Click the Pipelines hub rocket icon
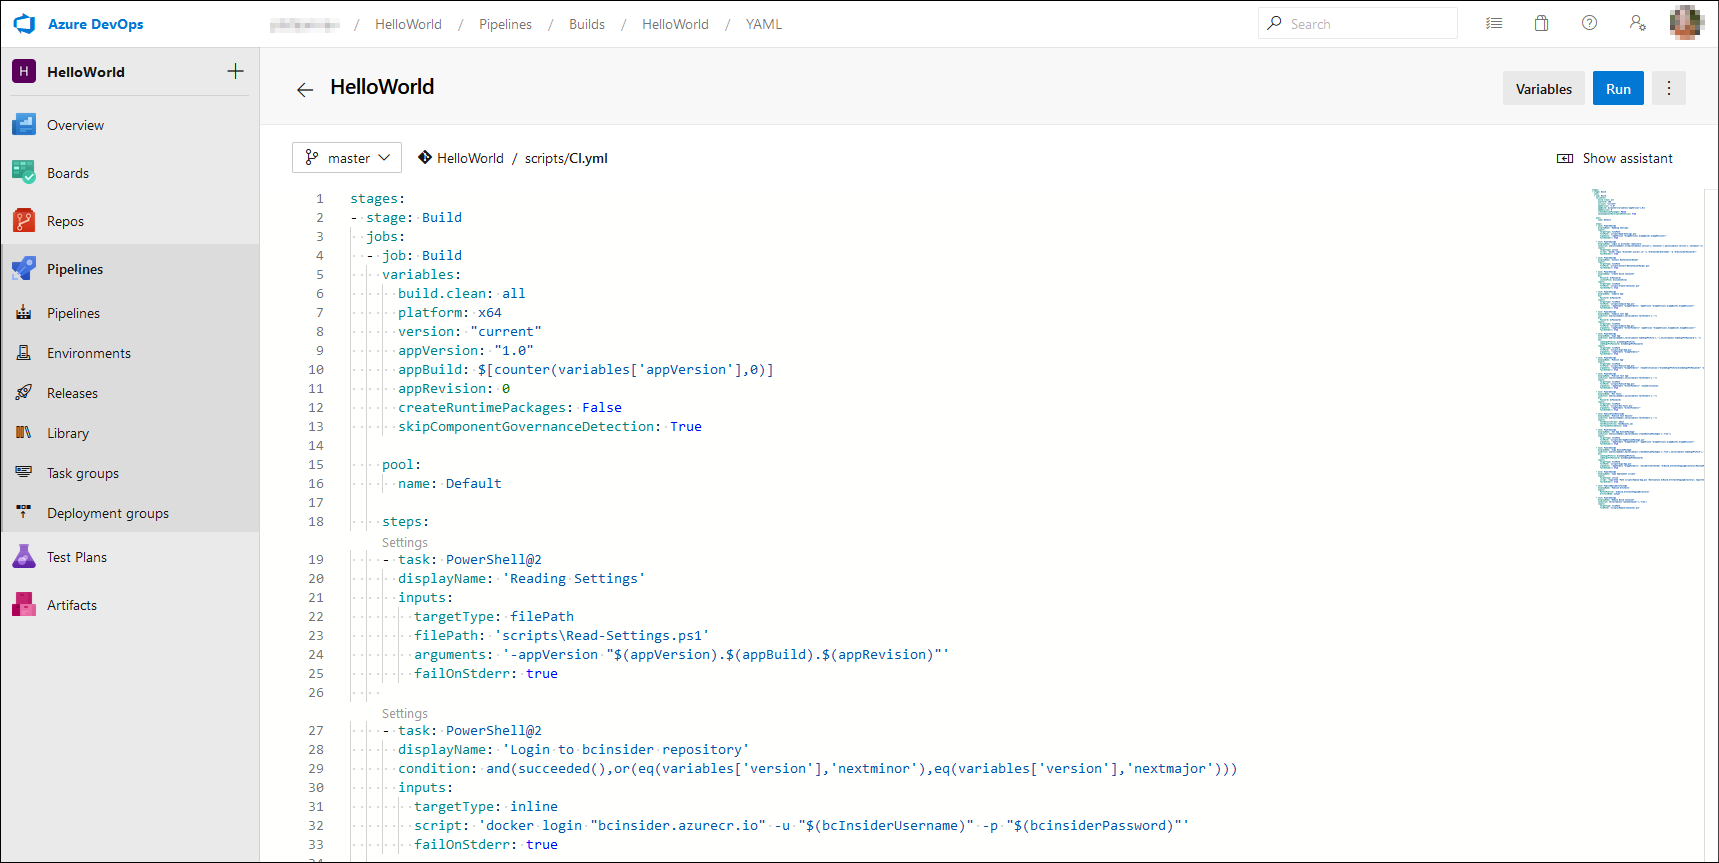Image resolution: width=1719 pixels, height=863 pixels. (x=24, y=269)
